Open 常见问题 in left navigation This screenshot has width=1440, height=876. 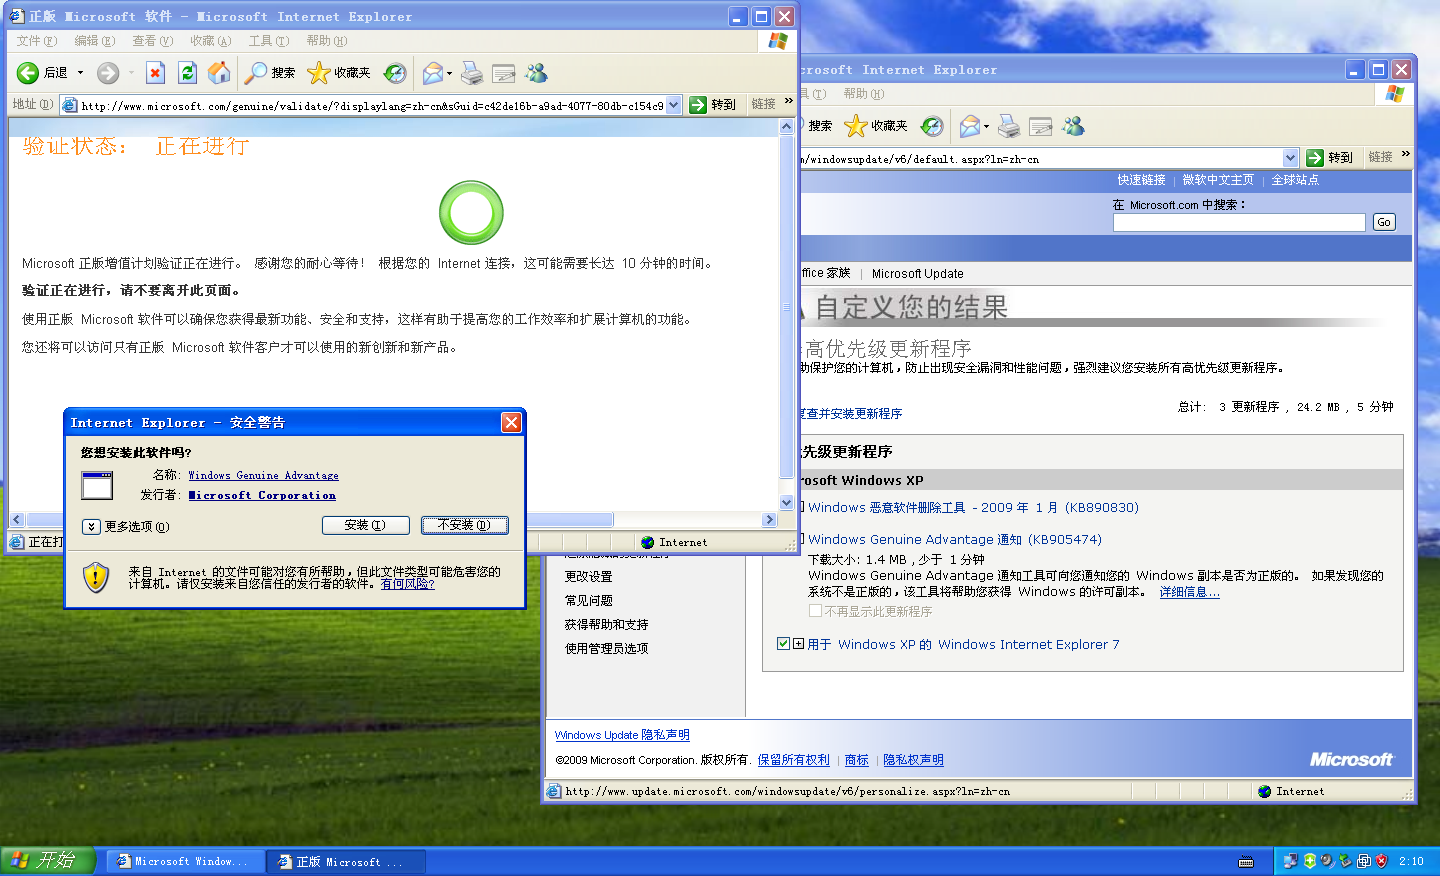(x=588, y=601)
